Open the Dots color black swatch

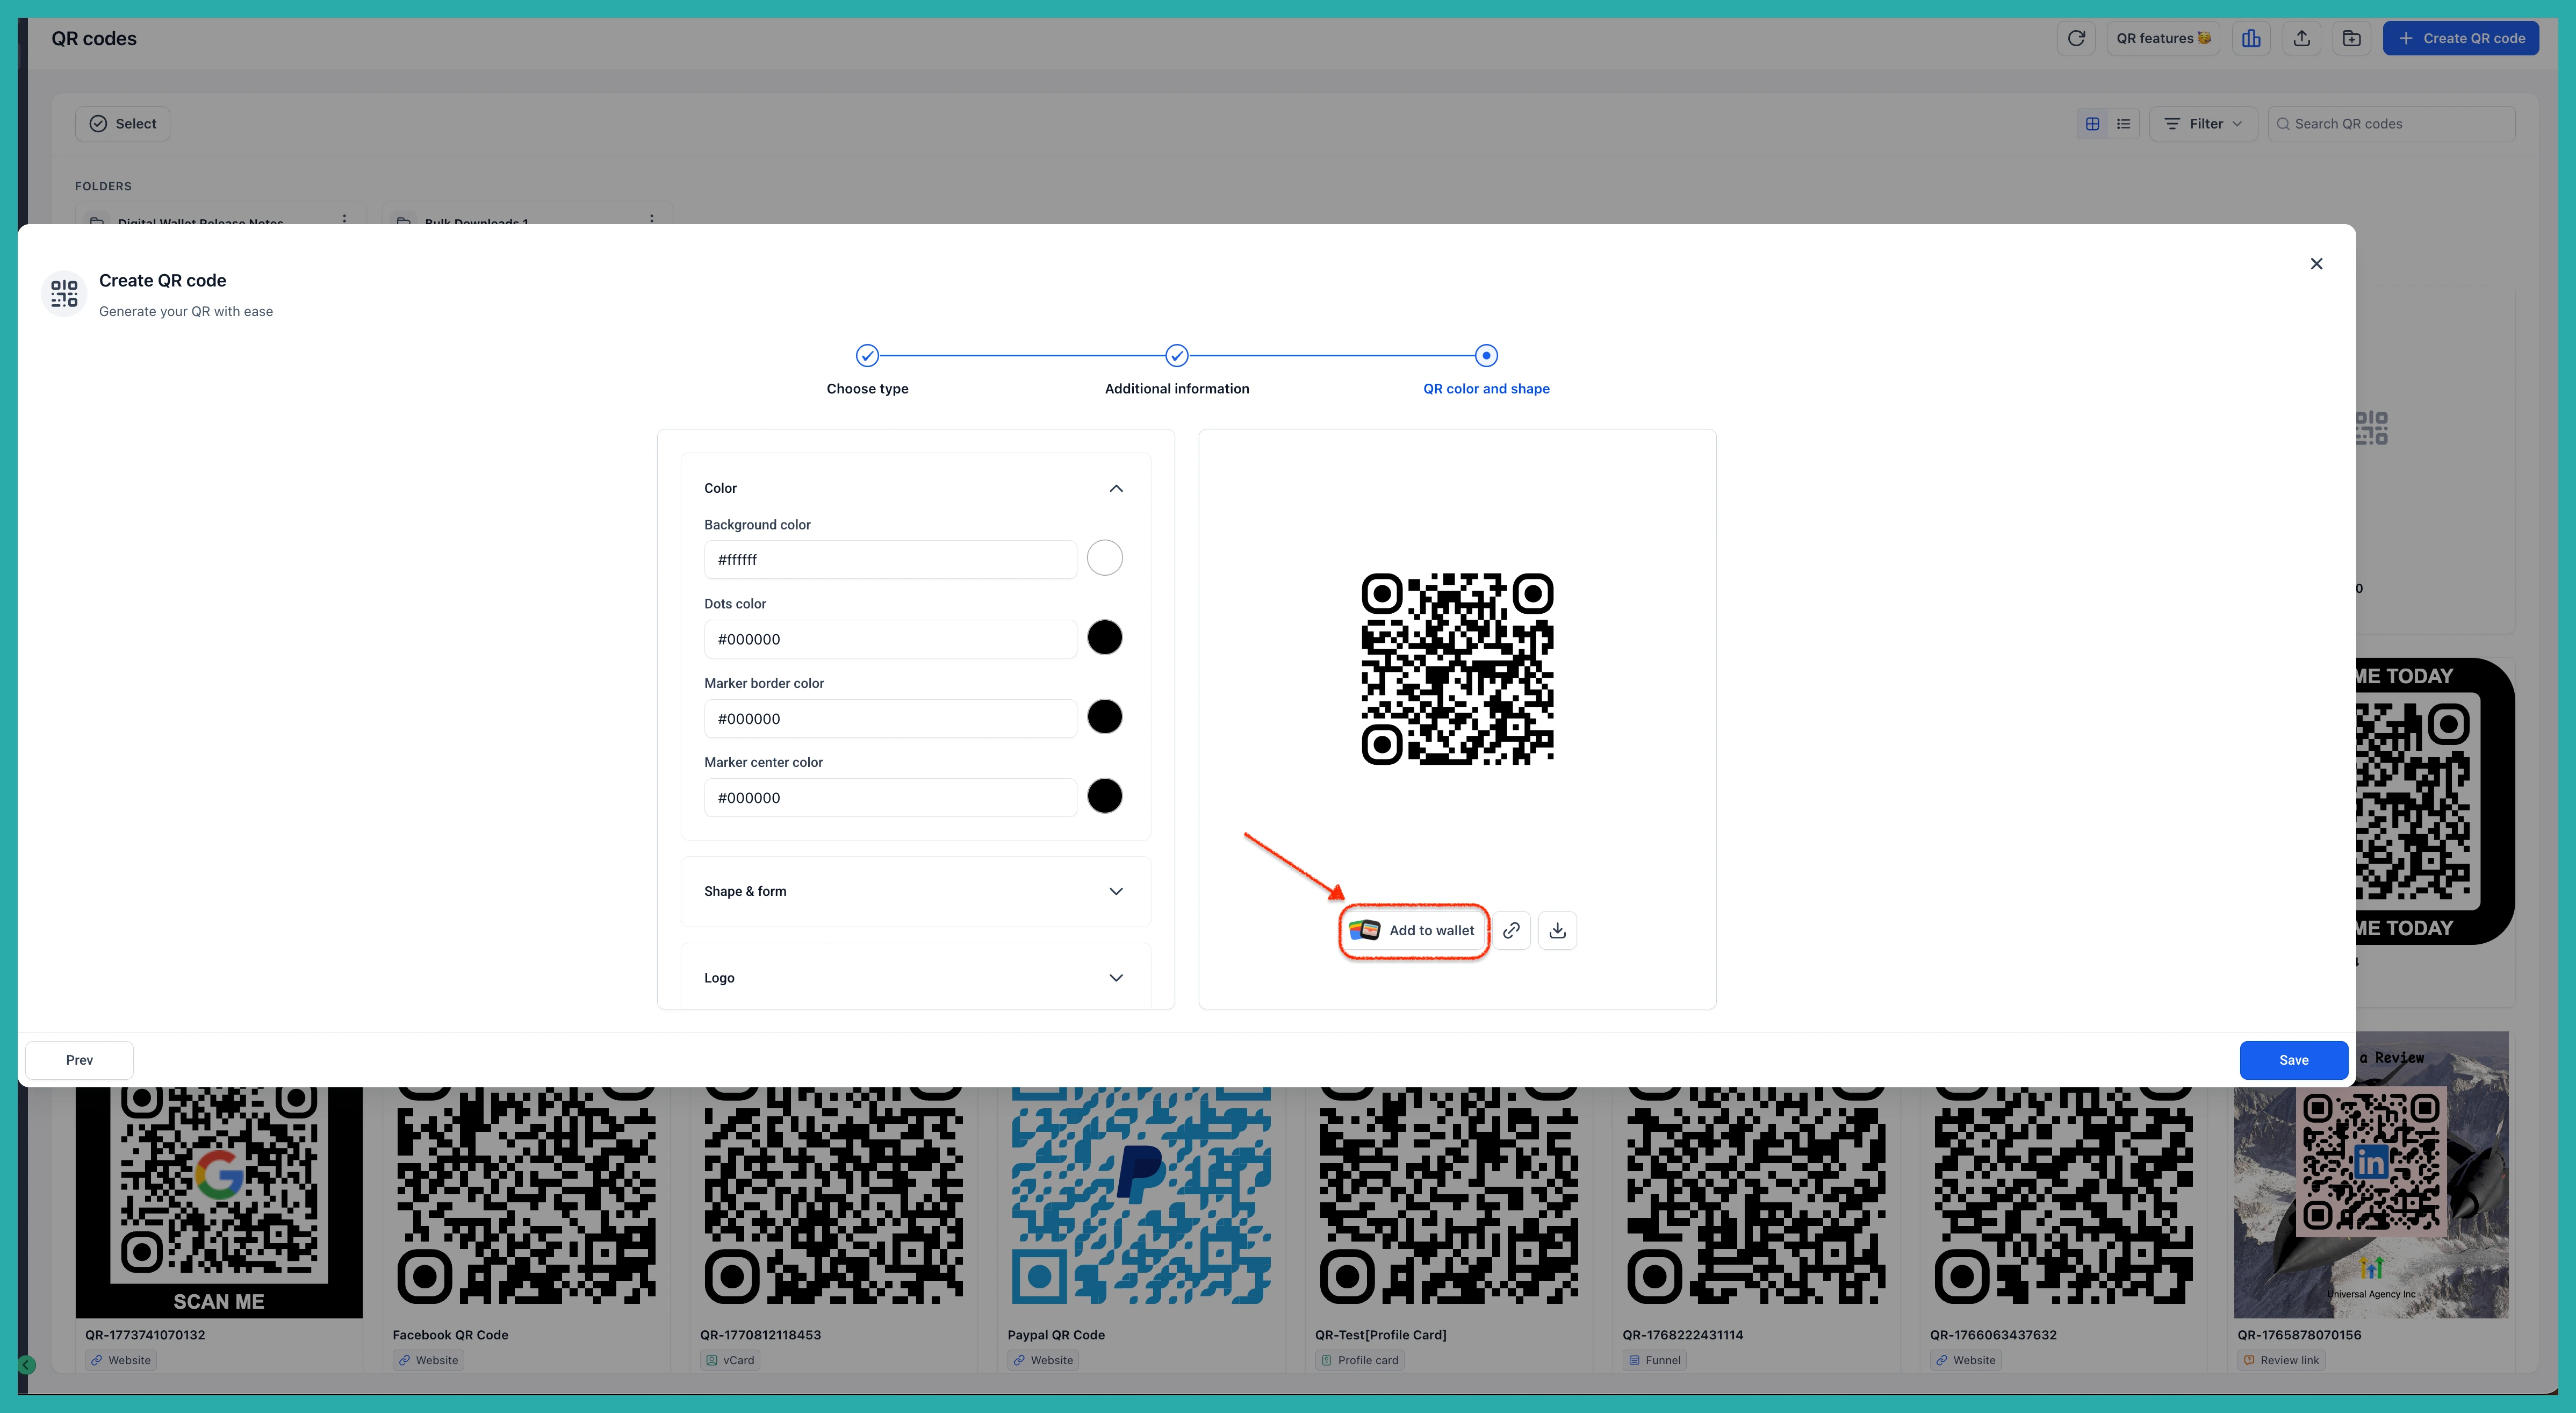coord(1104,637)
